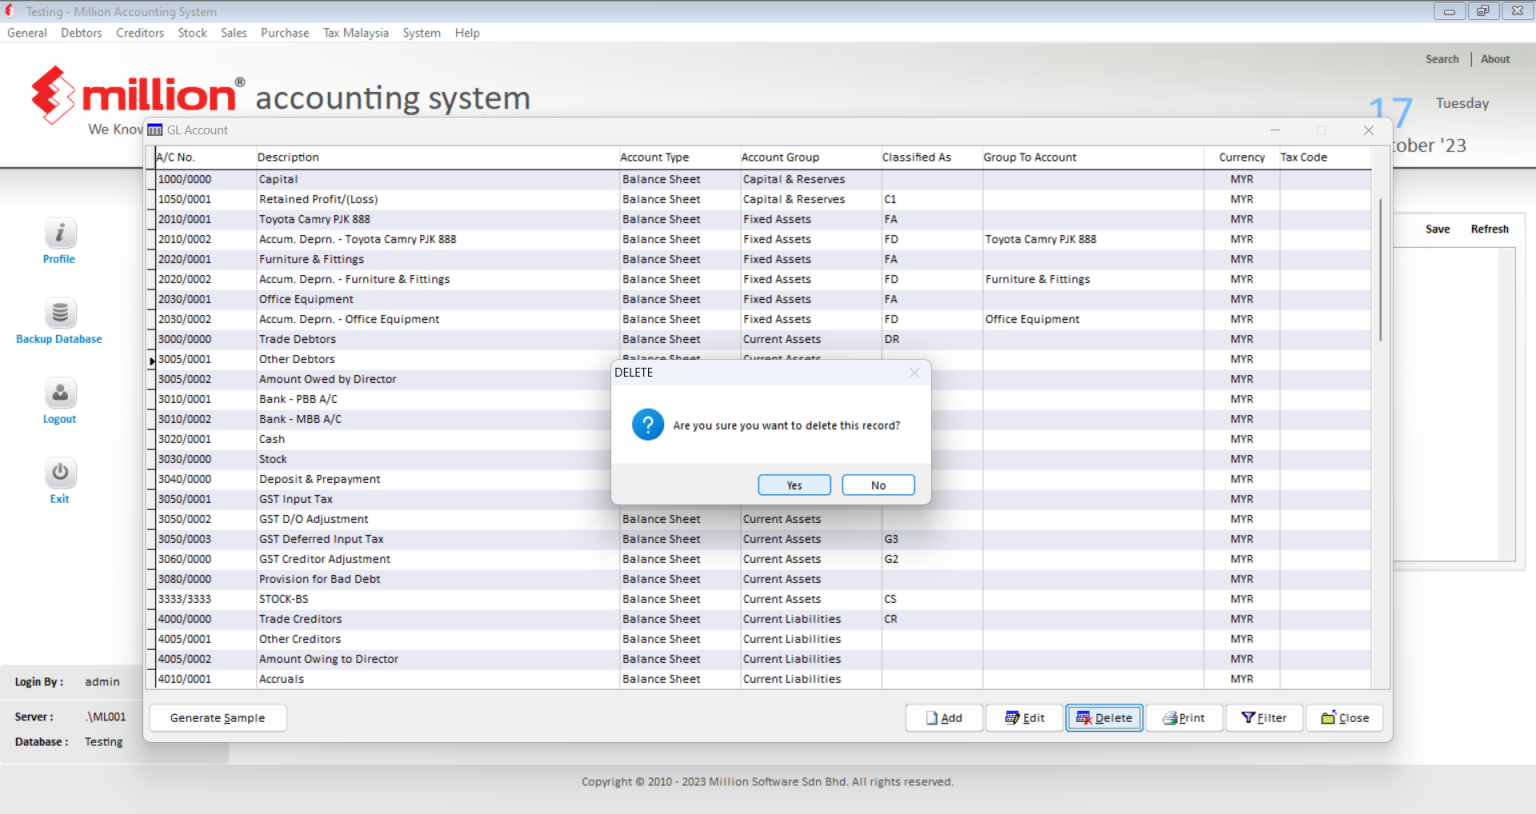Click the Account Type column header
The image size is (1536, 814).
[678, 157]
